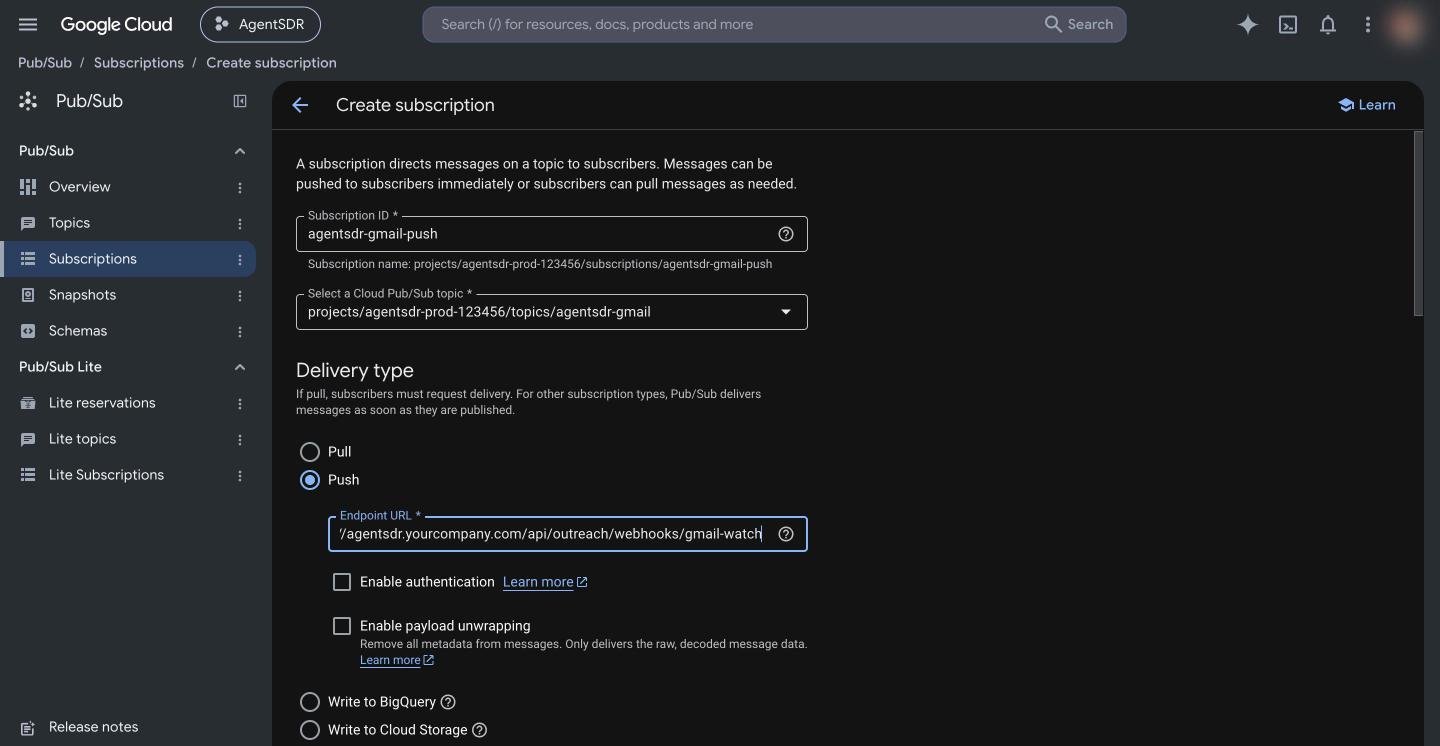The height and width of the screenshot is (746, 1440).
Task: Open the top bar more options menu
Action: [1368, 25]
